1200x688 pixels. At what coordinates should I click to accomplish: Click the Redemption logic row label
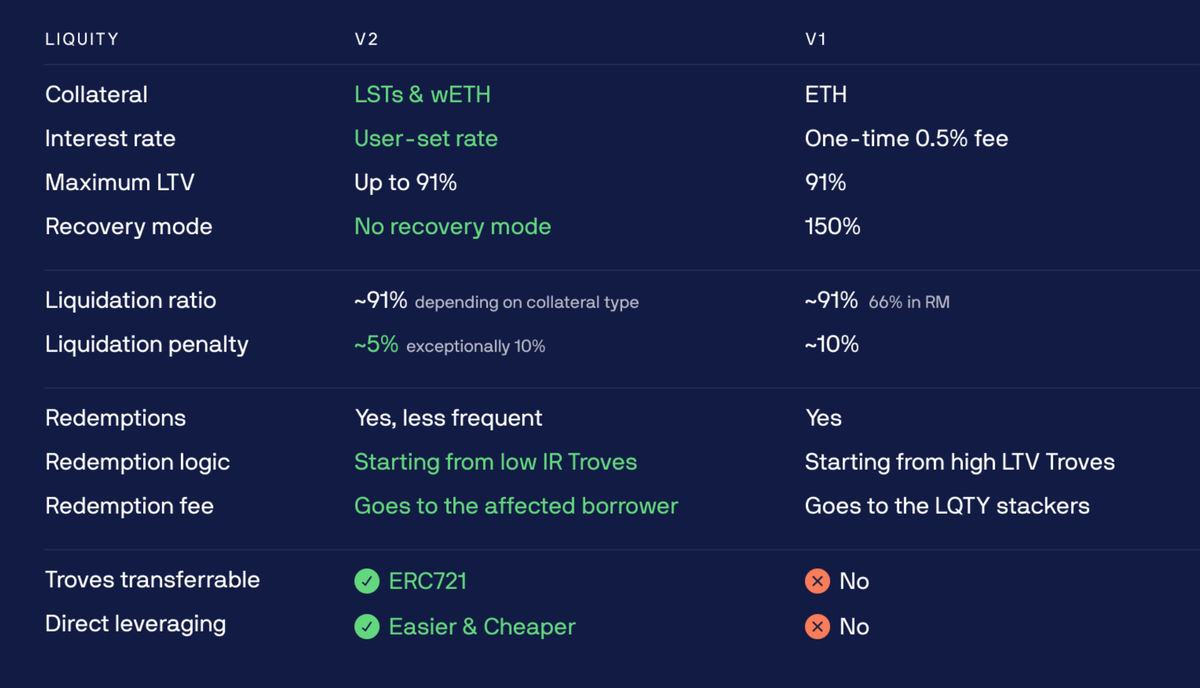coord(137,462)
